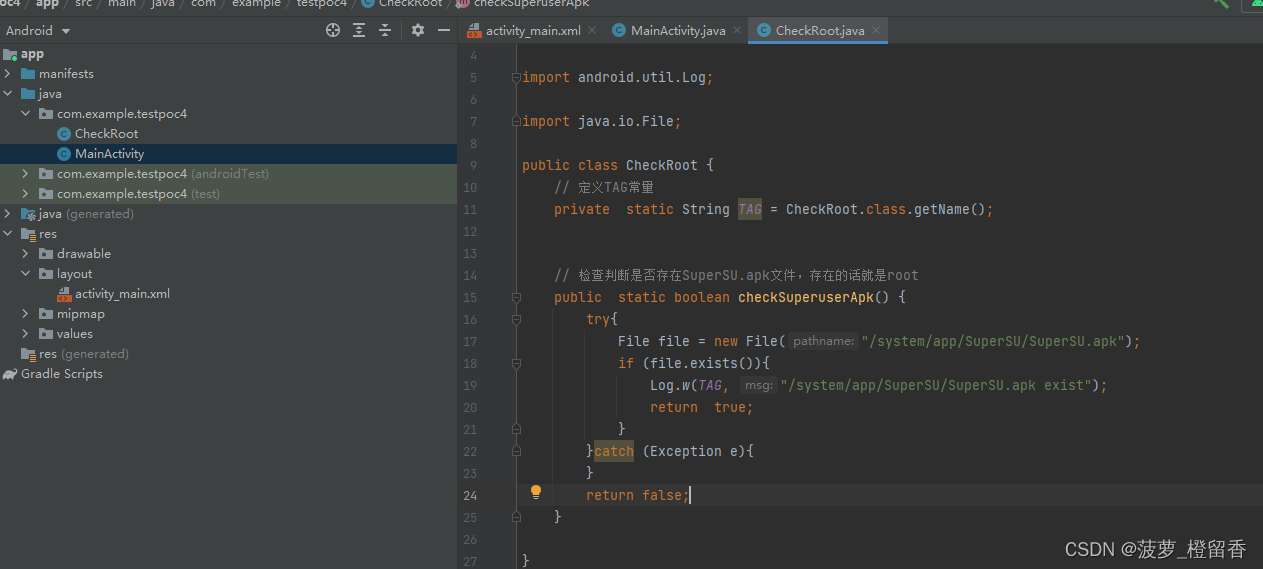Click fold end marker at line 25
Image resolution: width=1263 pixels, height=569 pixels.
pyautogui.click(x=516, y=517)
